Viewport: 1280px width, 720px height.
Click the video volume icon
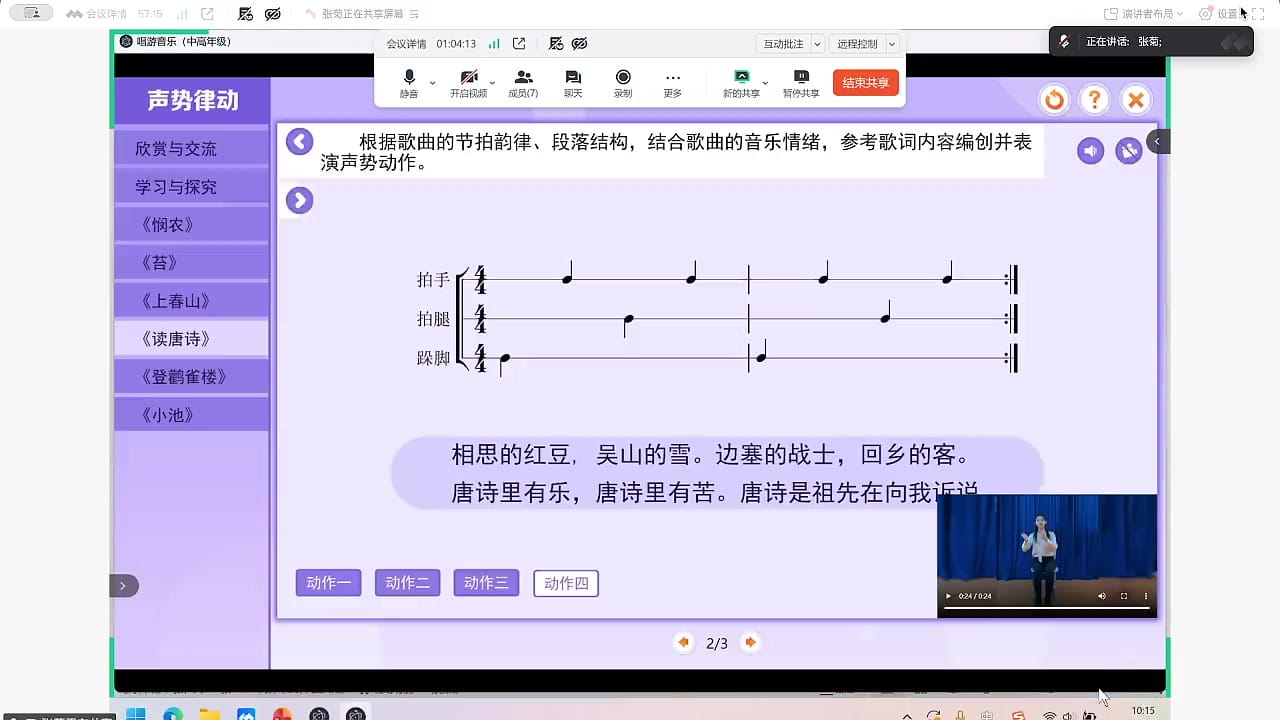[x=1102, y=596]
